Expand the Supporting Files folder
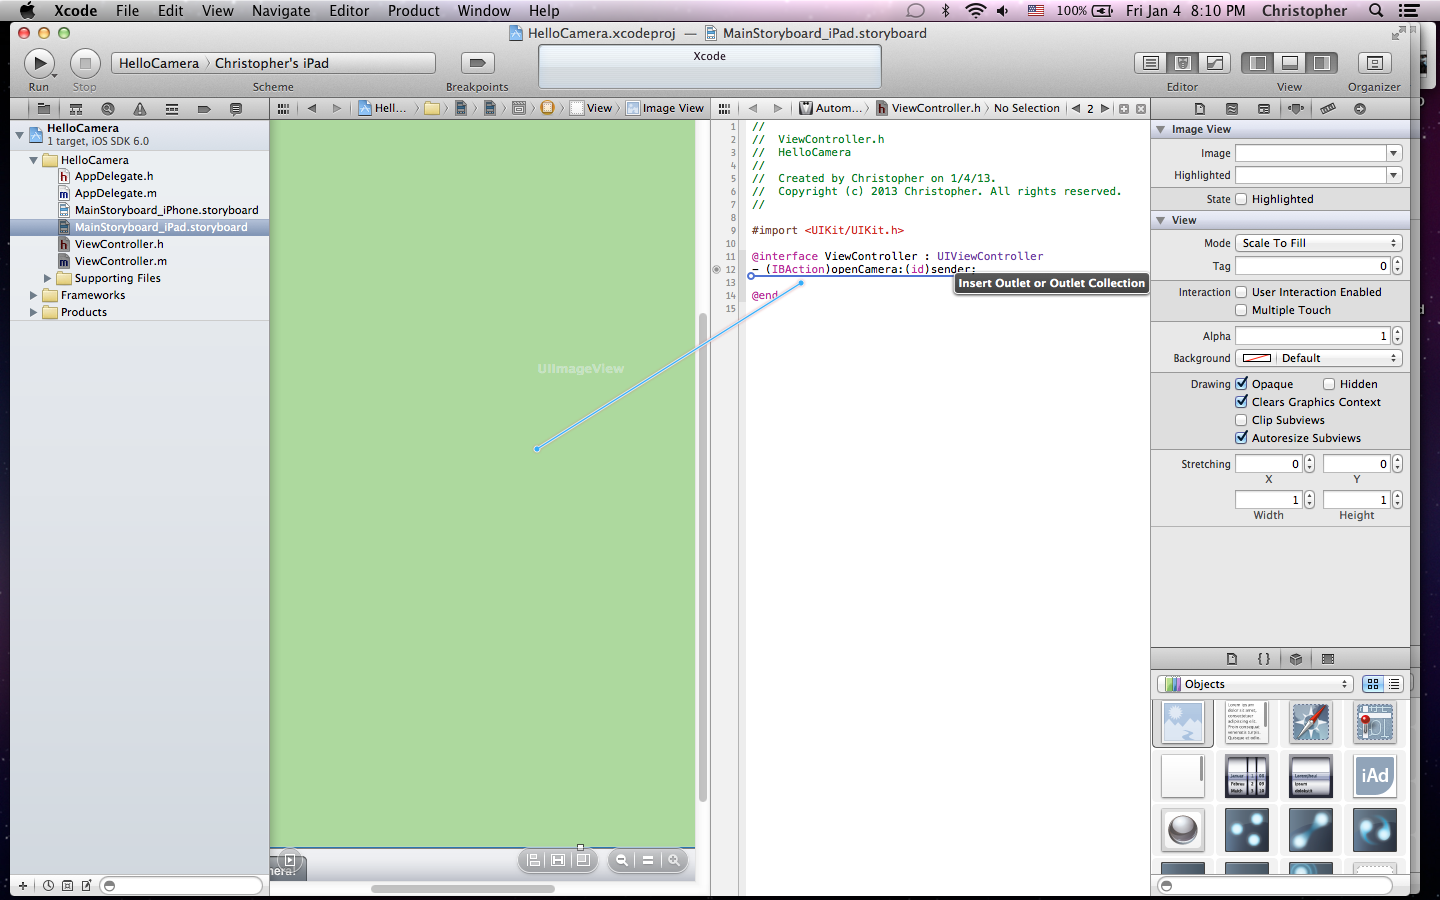 click(47, 278)
